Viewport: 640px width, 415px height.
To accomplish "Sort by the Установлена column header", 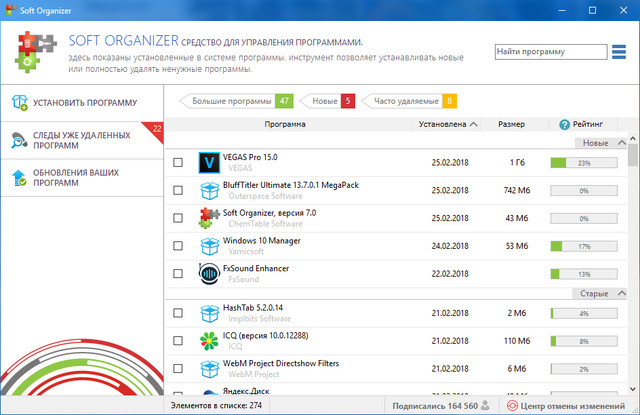I will 448,124.
